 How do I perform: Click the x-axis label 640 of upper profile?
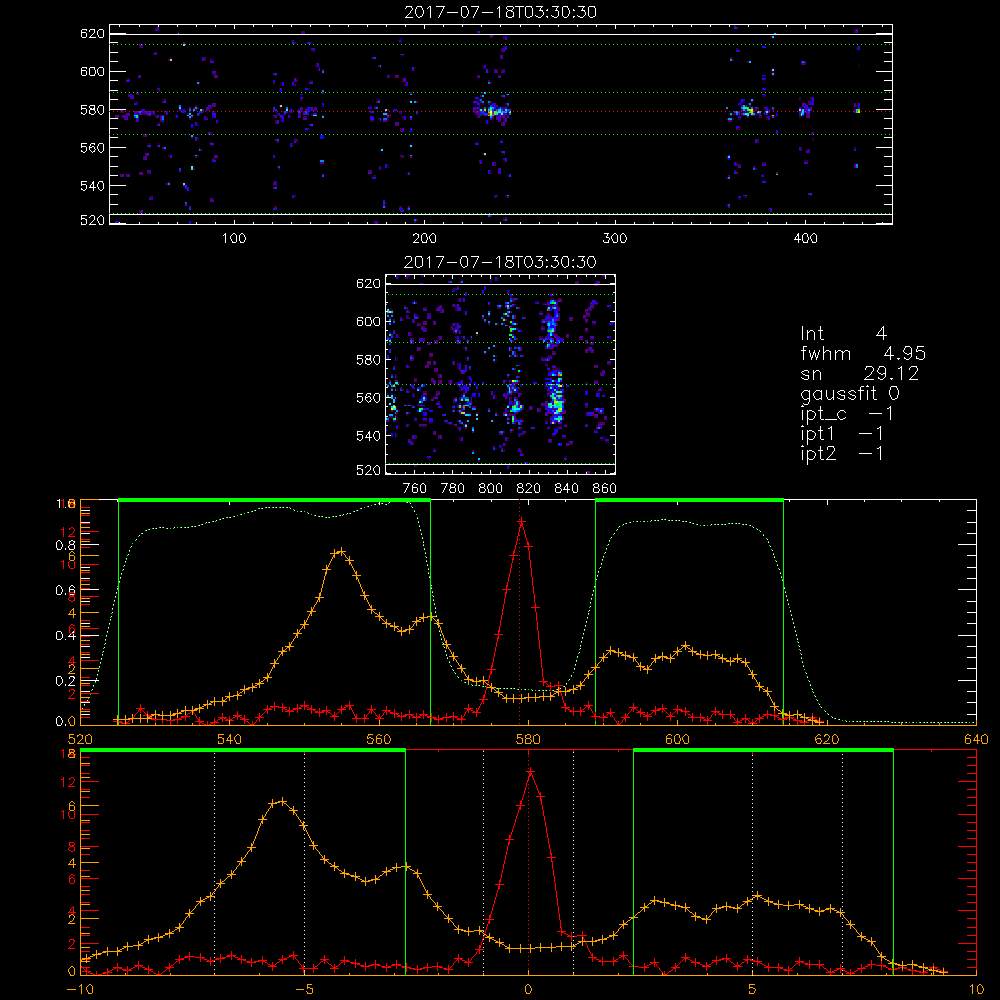[976, 740]
